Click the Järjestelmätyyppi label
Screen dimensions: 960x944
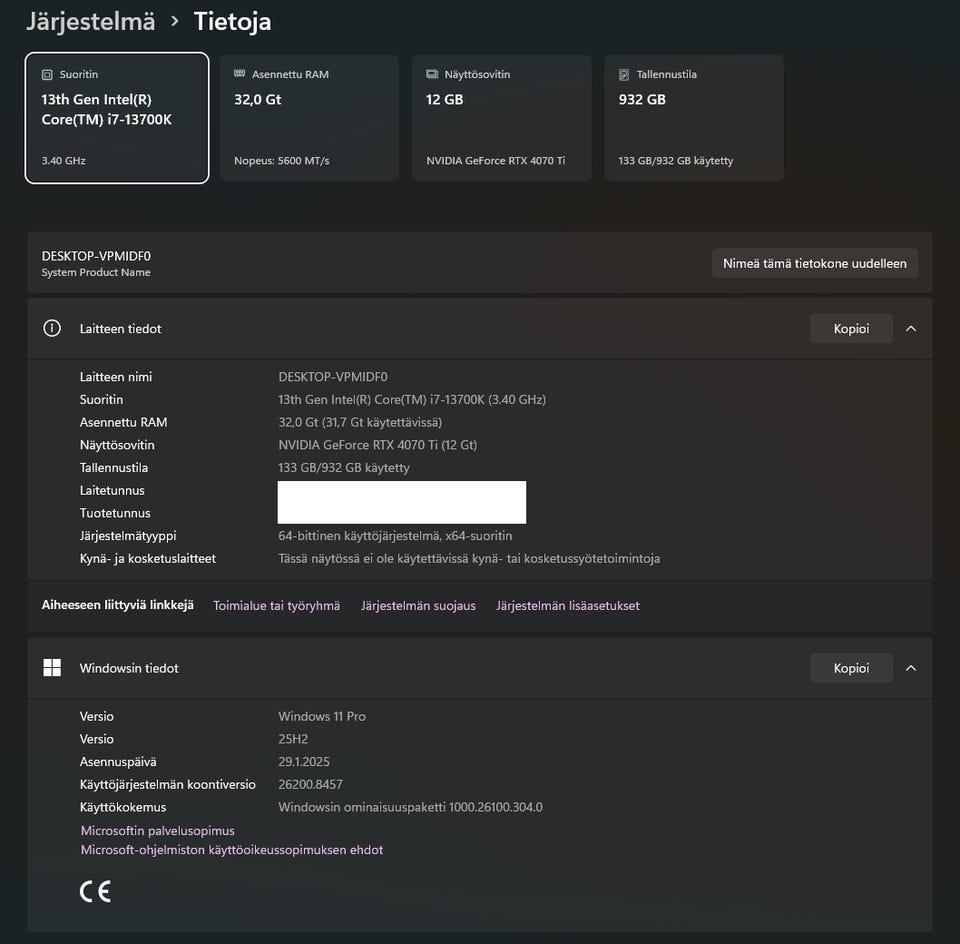[127, 536]
